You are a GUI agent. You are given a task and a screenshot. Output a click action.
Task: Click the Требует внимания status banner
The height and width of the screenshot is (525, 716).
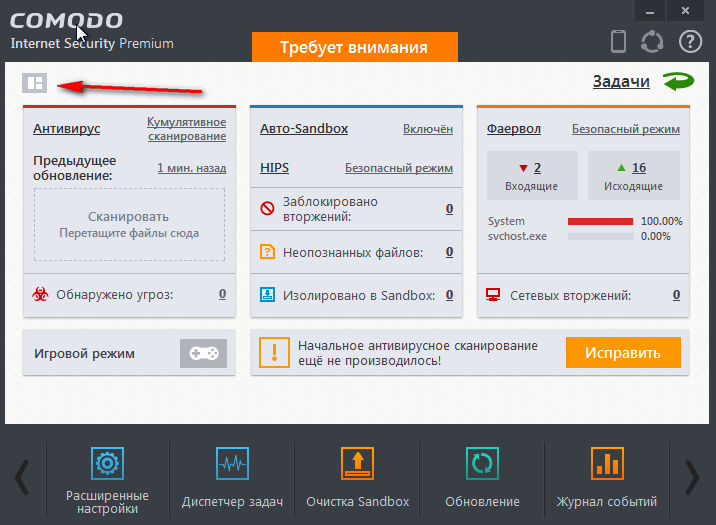point(354,47)
